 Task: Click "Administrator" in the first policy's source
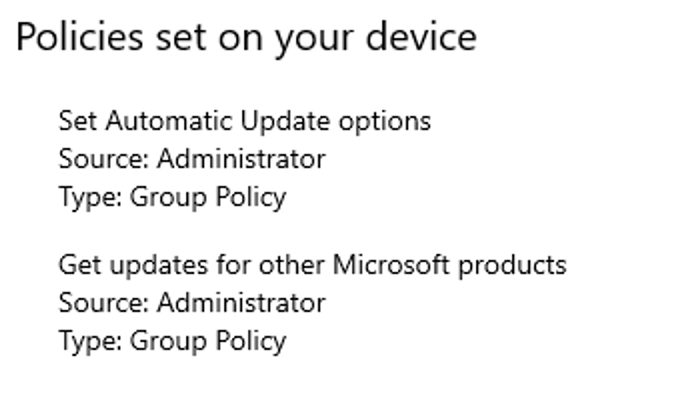click(x=241, y=159)
